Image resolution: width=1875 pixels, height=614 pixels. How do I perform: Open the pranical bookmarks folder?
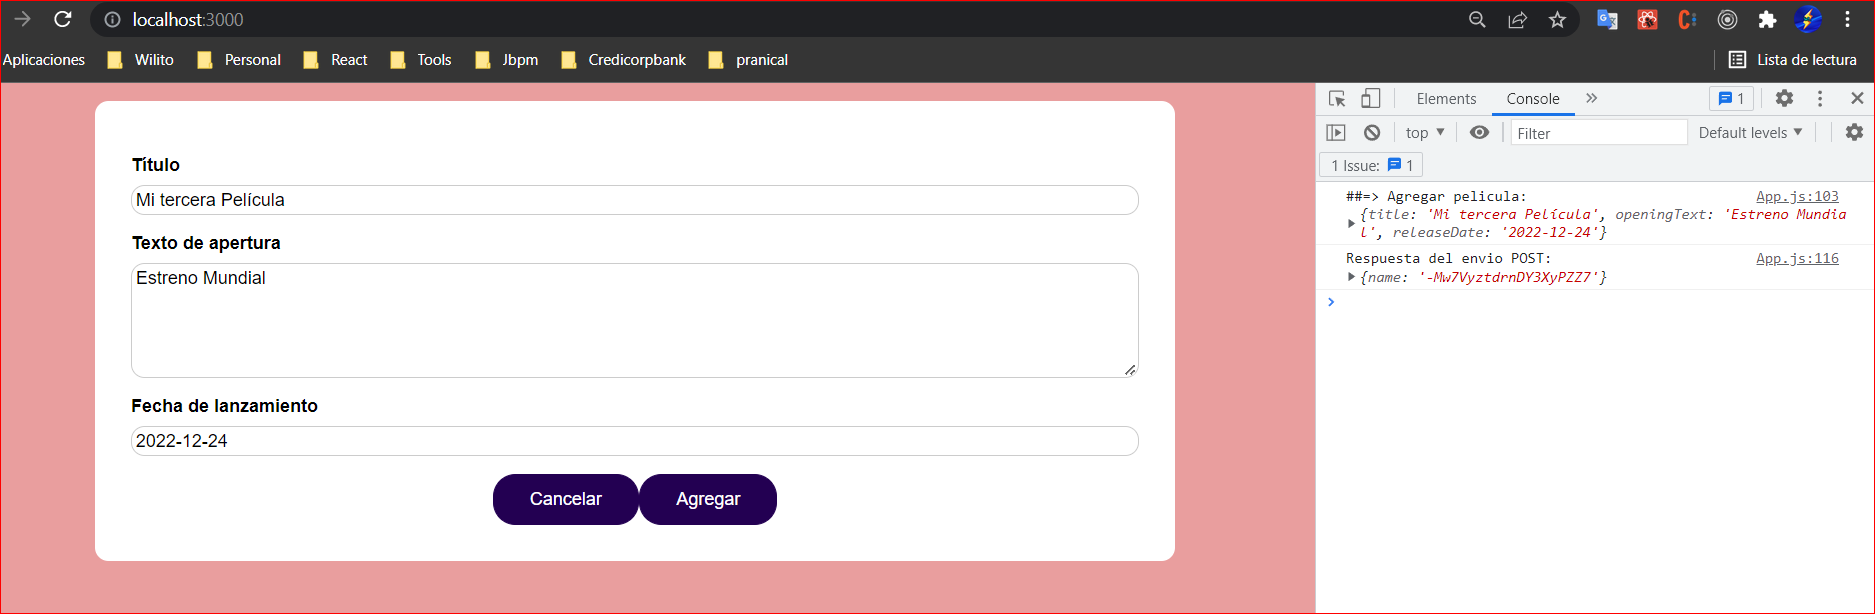click(x=748, y=60)
